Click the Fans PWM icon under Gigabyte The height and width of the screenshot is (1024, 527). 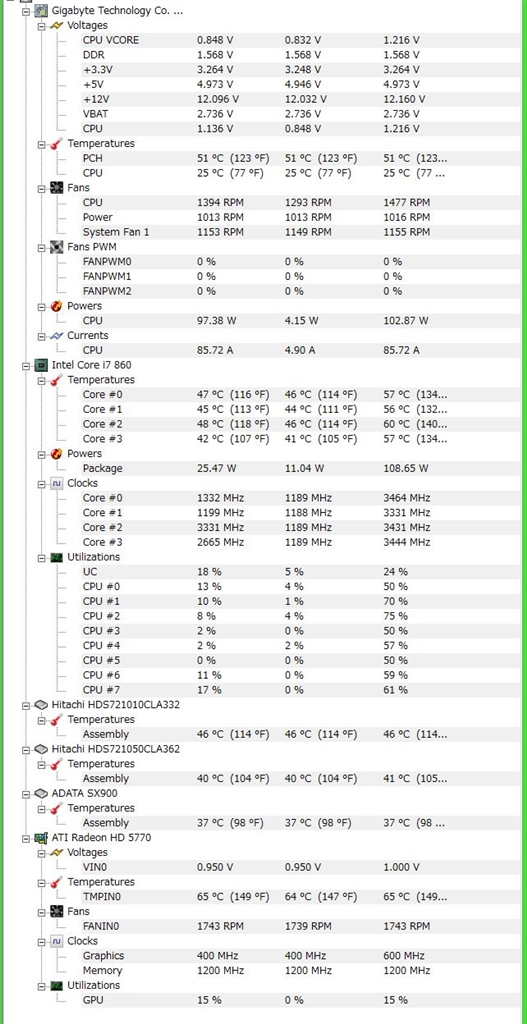coord(57,247)
